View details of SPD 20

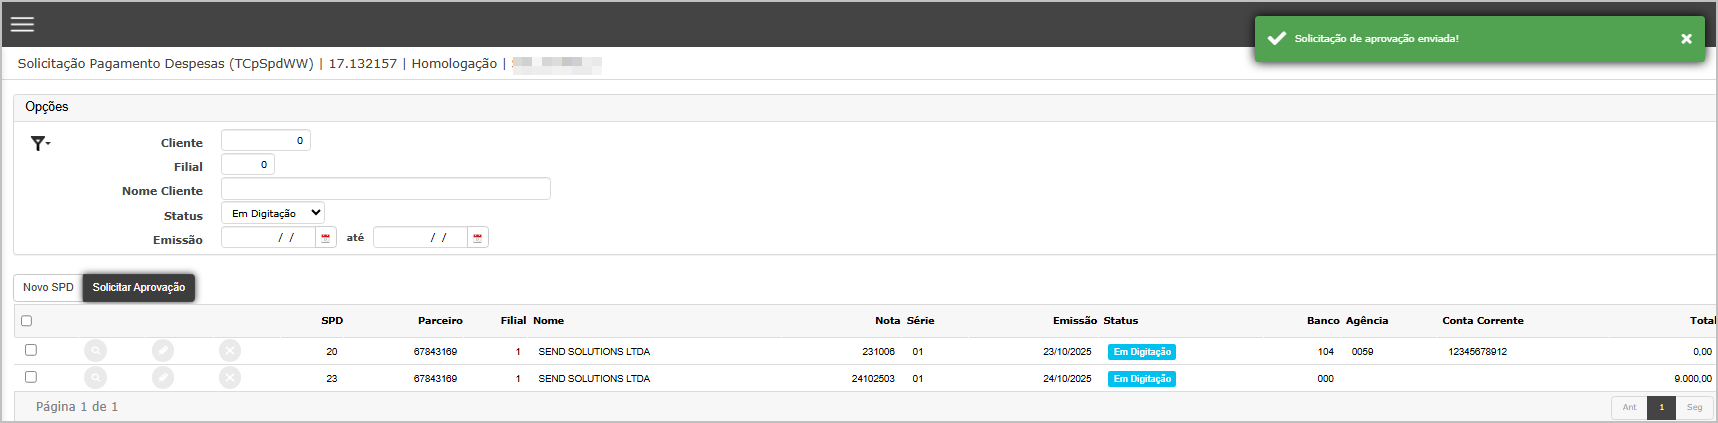[95, 351]
